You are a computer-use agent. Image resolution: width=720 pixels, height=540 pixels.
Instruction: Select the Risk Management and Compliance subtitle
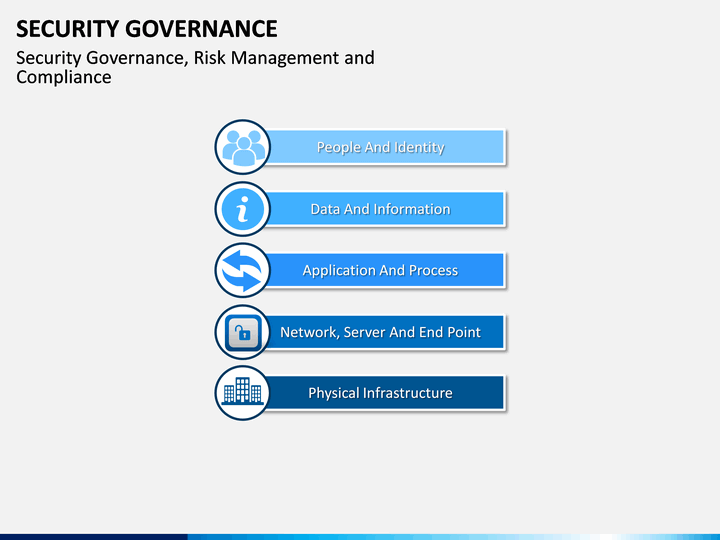[x=195, y=68]
